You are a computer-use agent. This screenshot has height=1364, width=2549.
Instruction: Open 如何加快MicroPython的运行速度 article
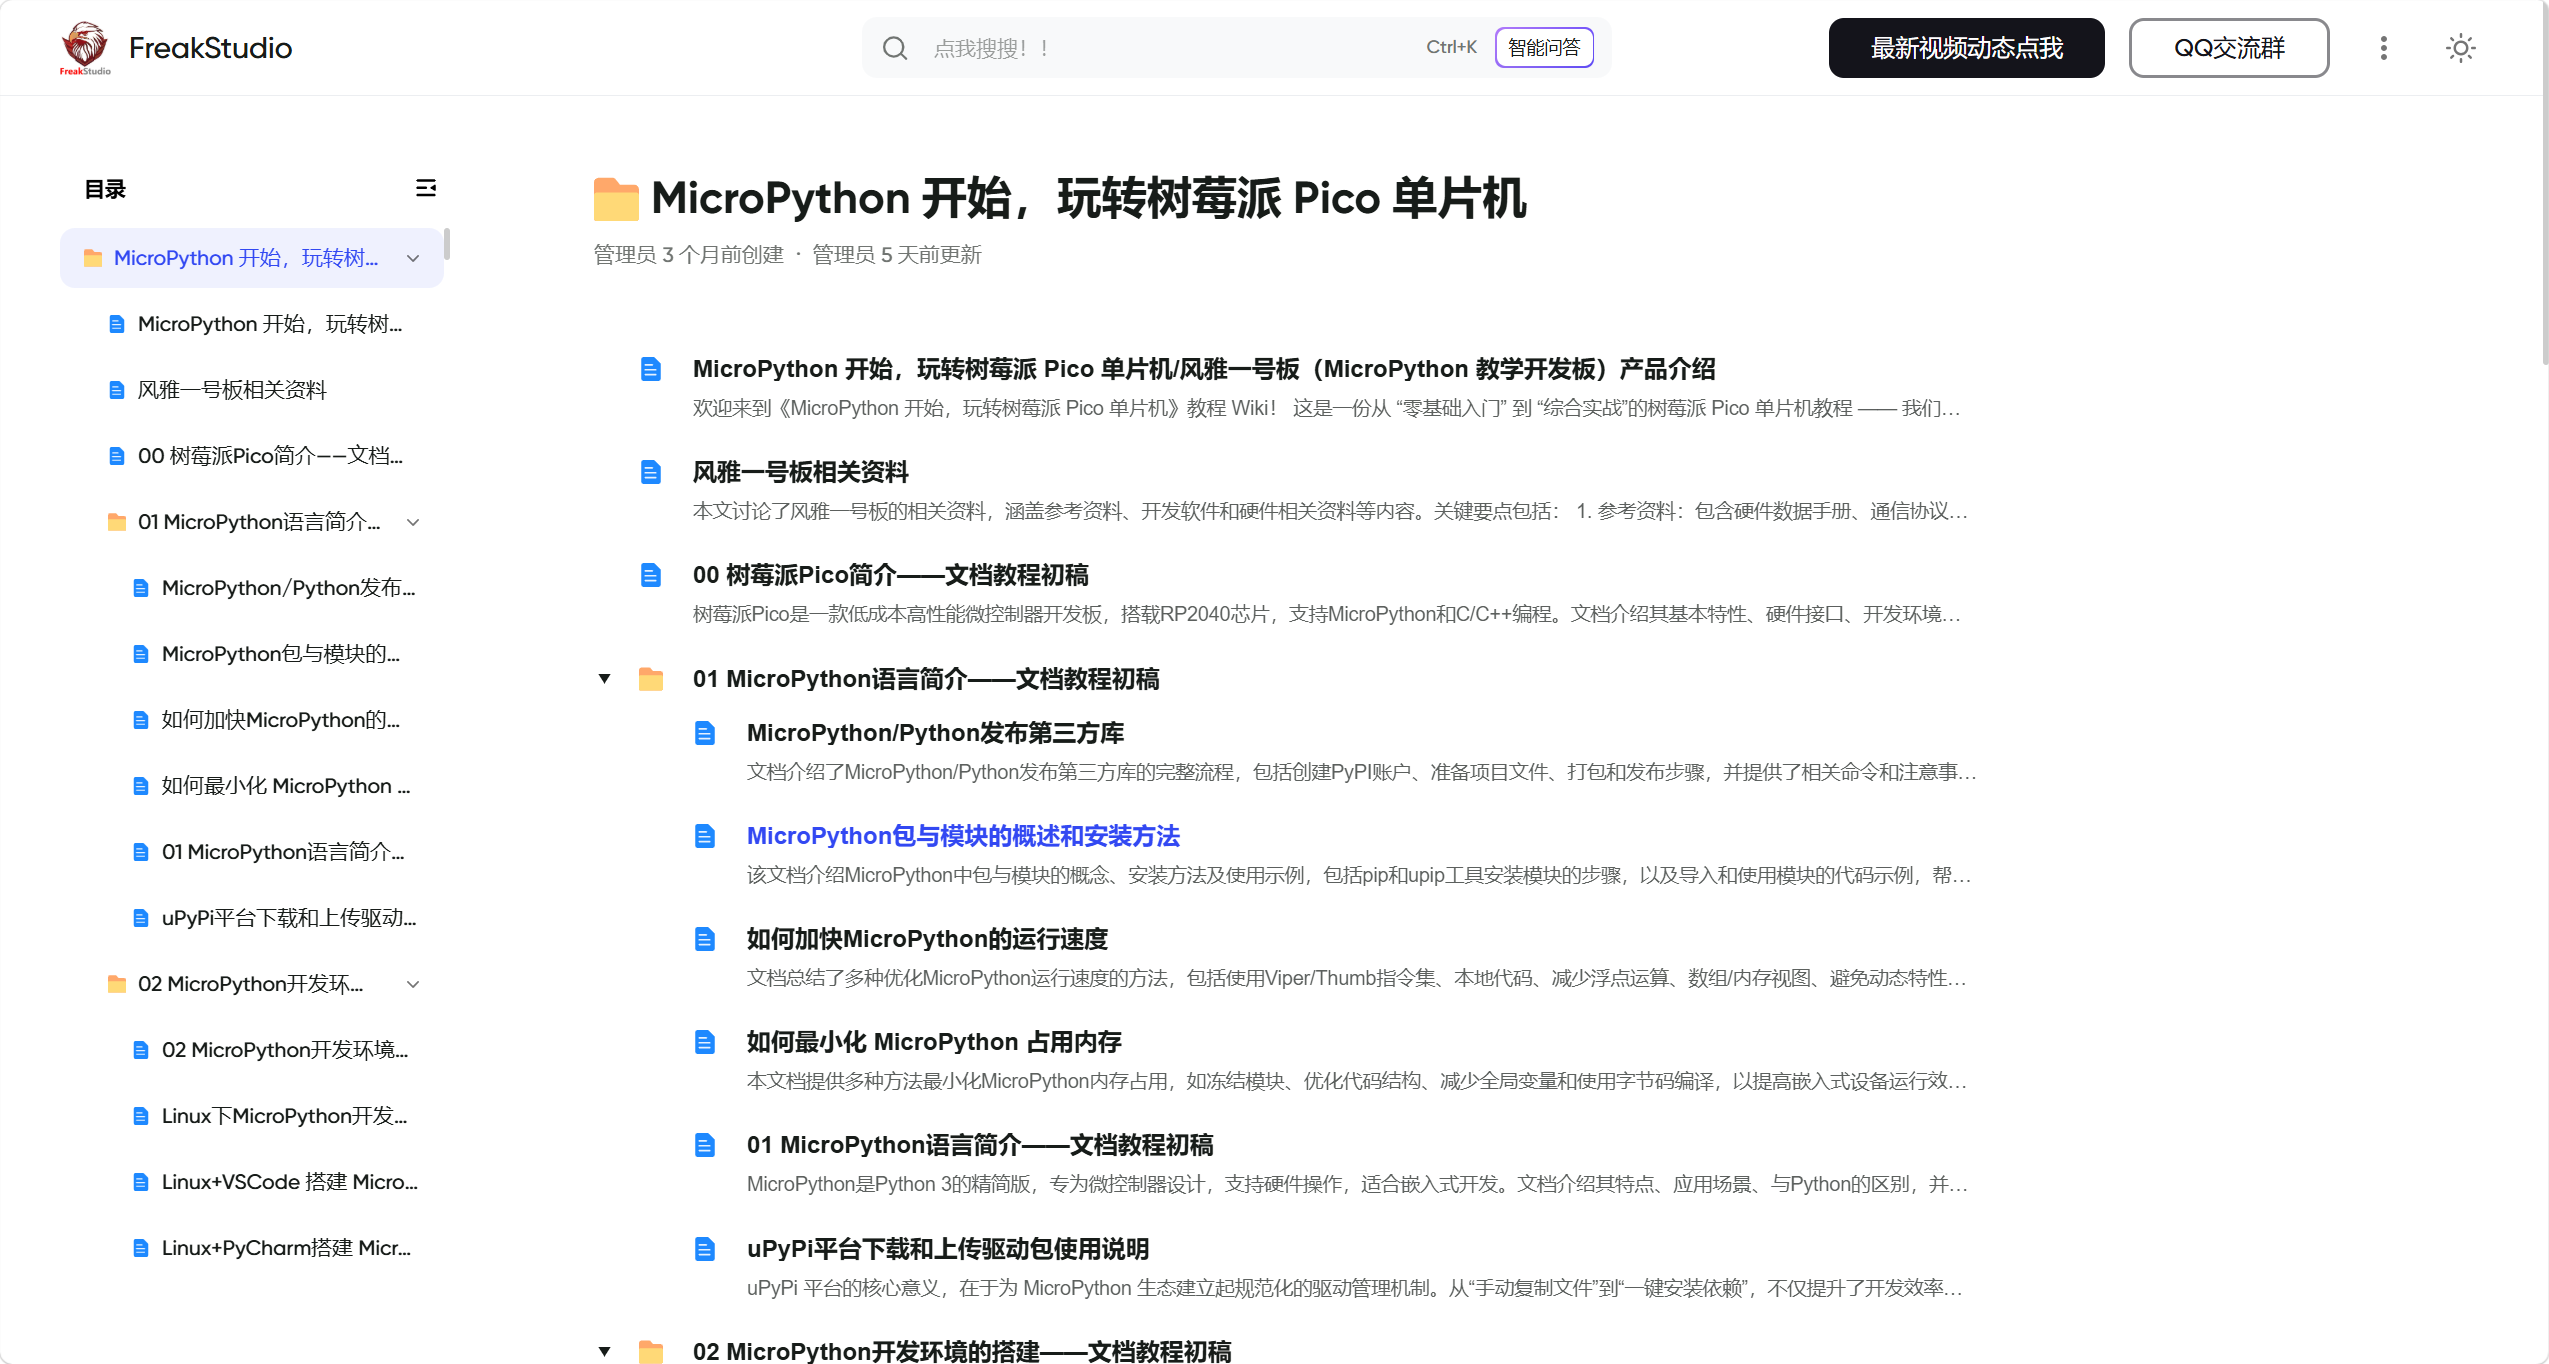click(925, 939)
